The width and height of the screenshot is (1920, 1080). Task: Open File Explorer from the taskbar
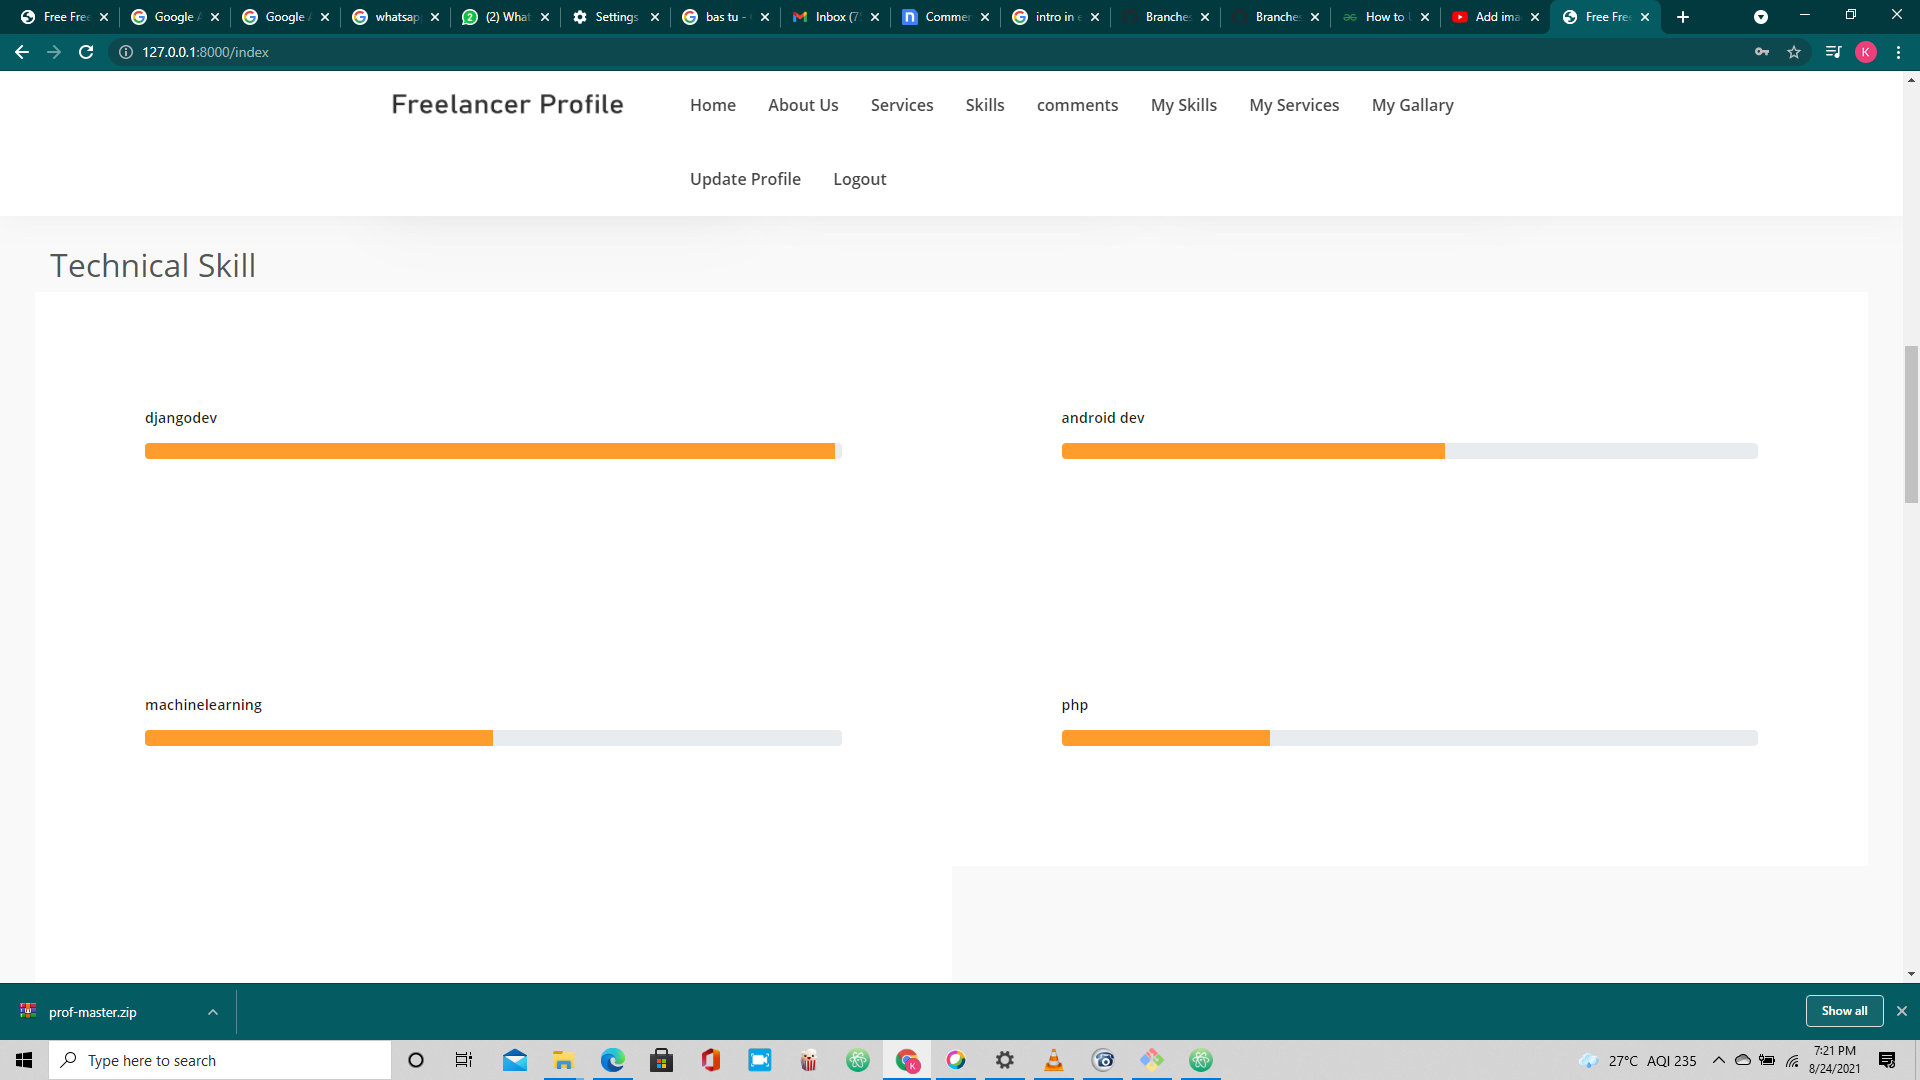click(563, 1060)
